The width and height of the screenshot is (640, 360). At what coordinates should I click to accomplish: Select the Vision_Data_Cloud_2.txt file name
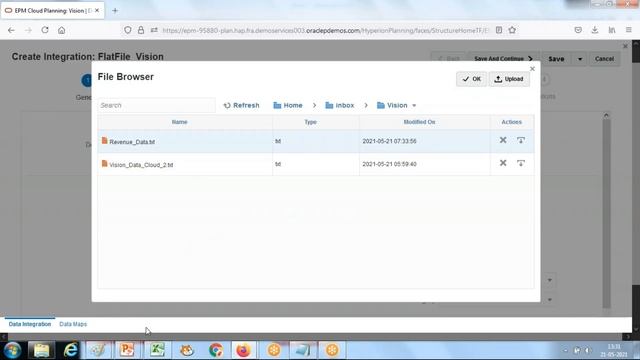(x=141, y=165)
